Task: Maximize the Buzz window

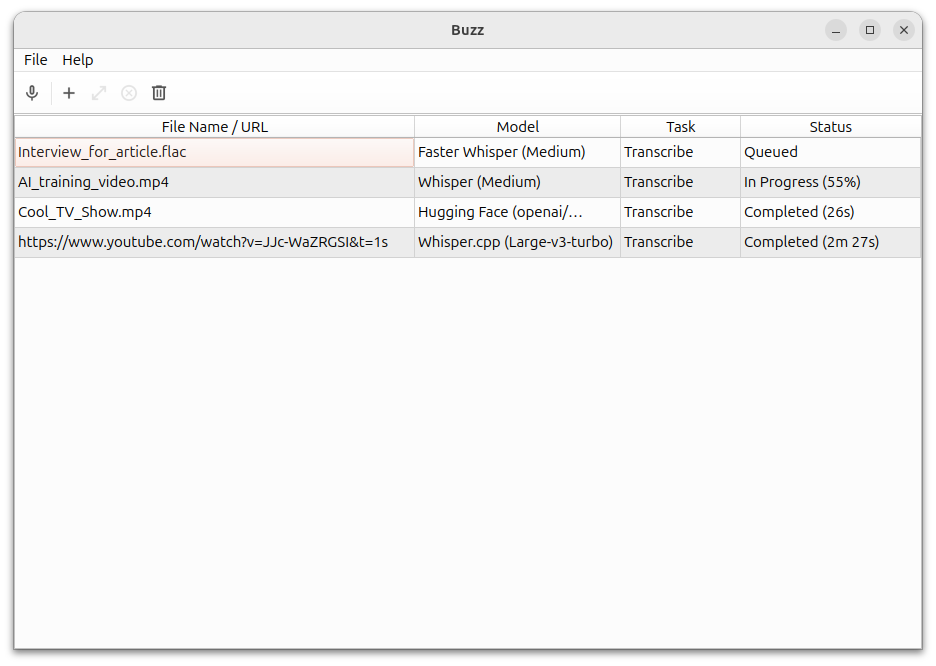Action: (870, 30)
